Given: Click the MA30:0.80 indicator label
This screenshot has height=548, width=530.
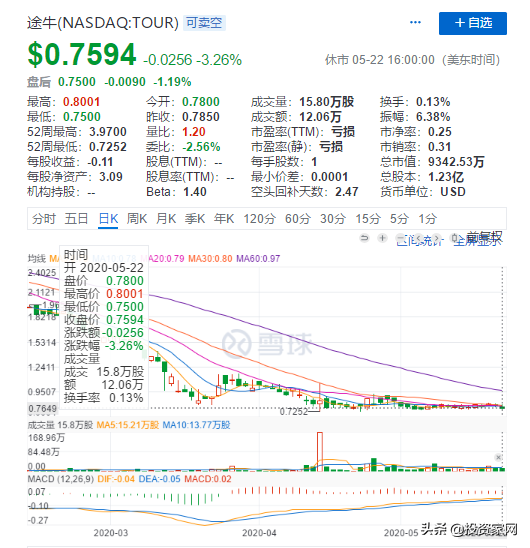Looking at the screenshot, I should pyautogui.click(x=210, y=259).
